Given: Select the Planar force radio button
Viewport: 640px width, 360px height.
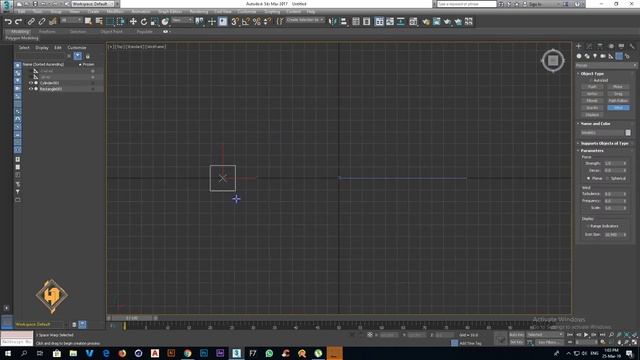Looking at the screenshot, I should point(589,178).
